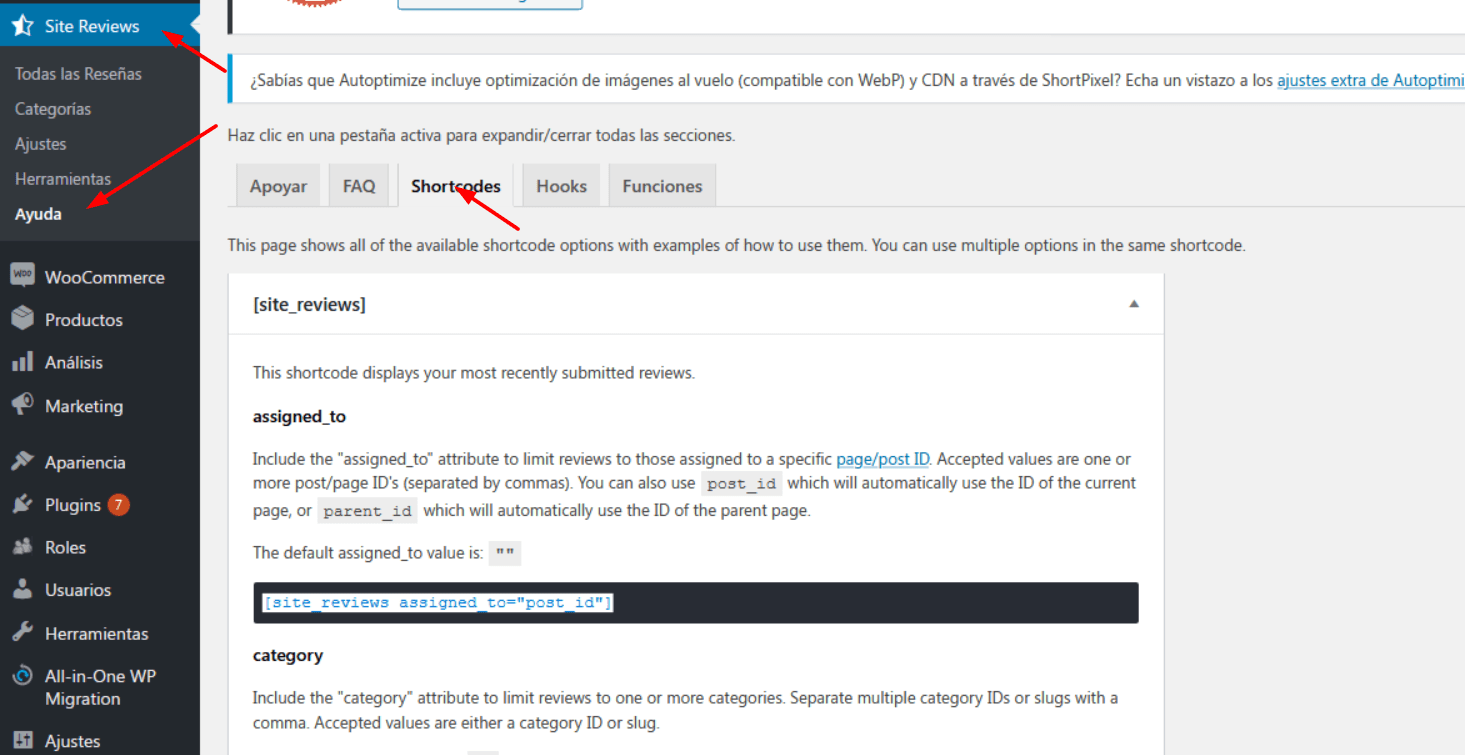This screenshot has width=1465, height=755.
Task: Click the post_id inline code
Action: (740, 483)
